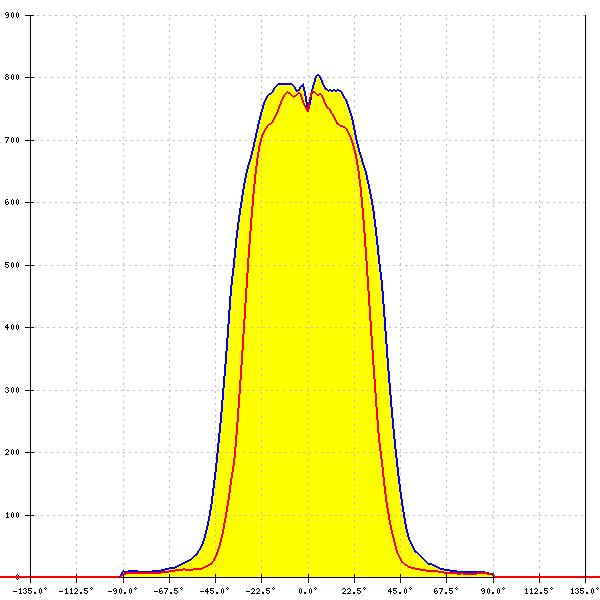Click the -135.0° x-axis label

tap(30, 591)
